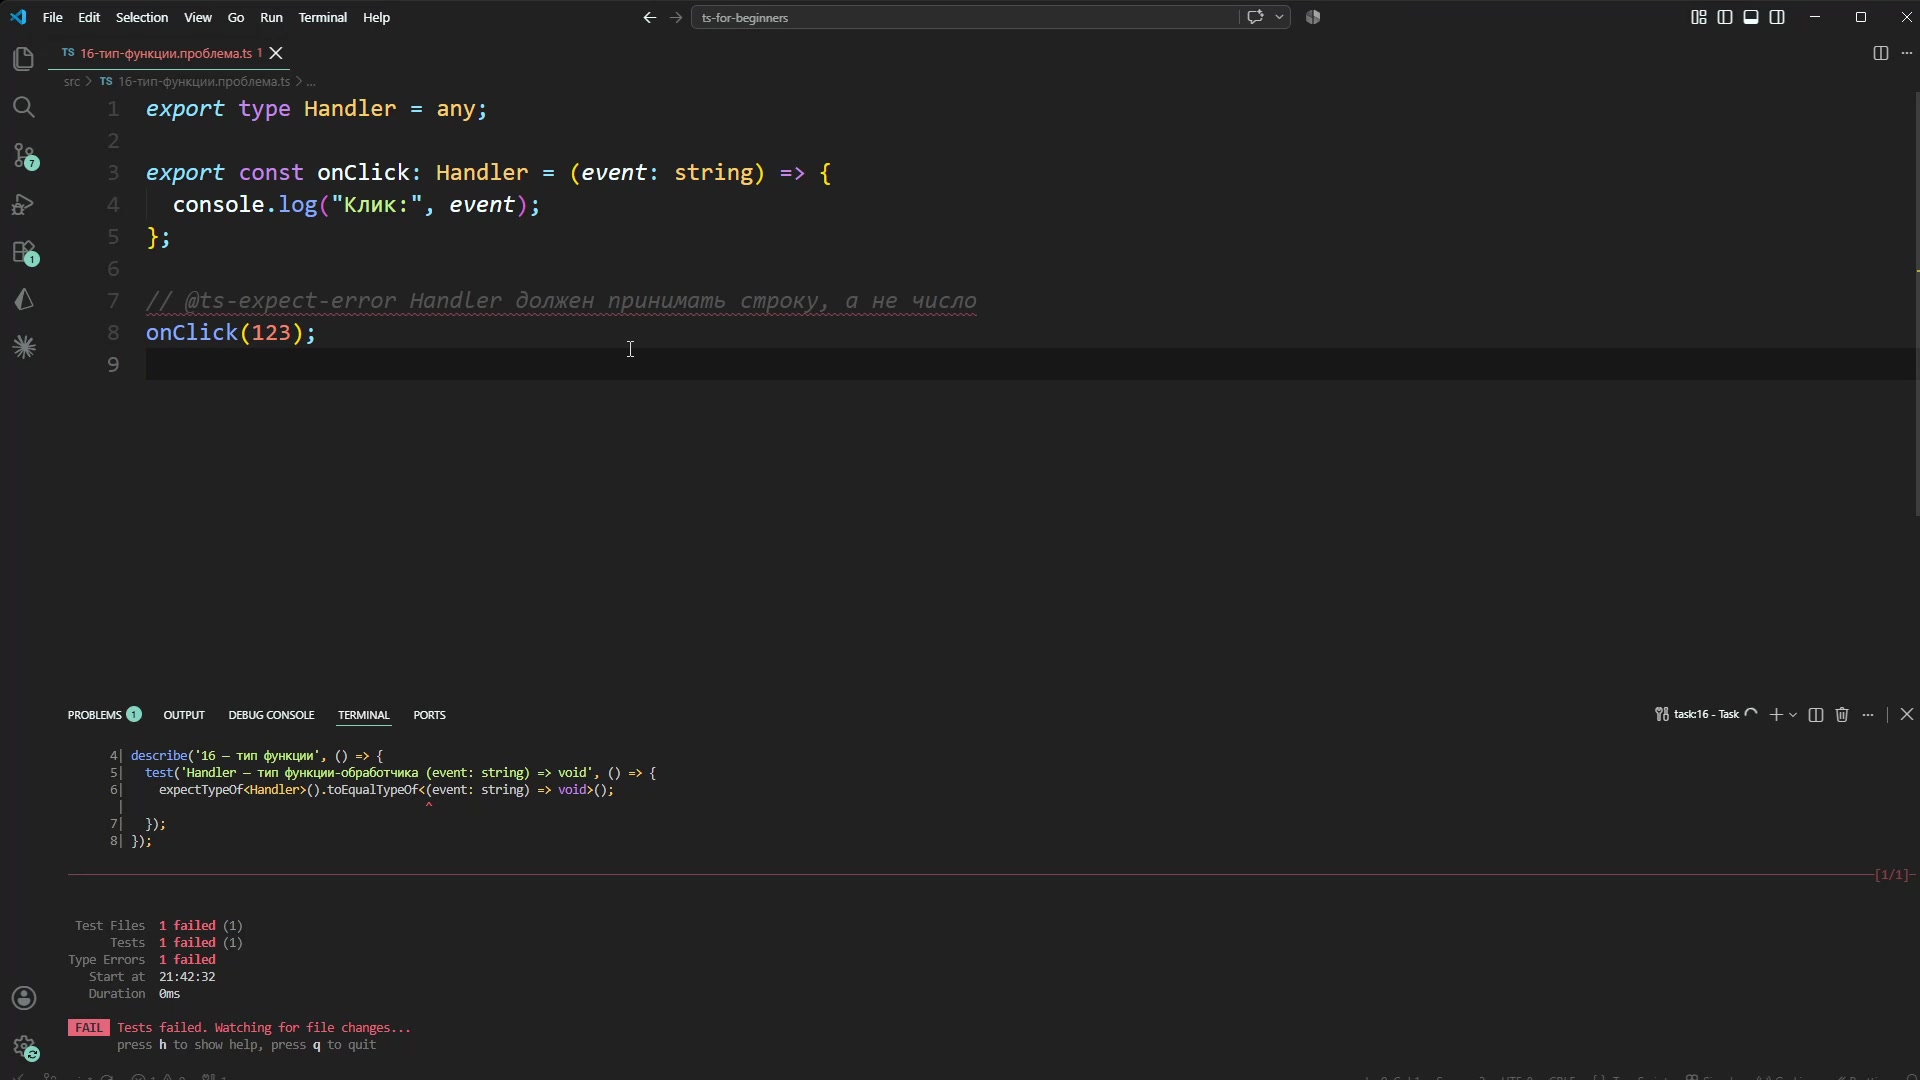Expand chat dropdown arrow beside command center
Image resolution: width=1920 pixels, height=1080 pixels.
(1279, 17)
